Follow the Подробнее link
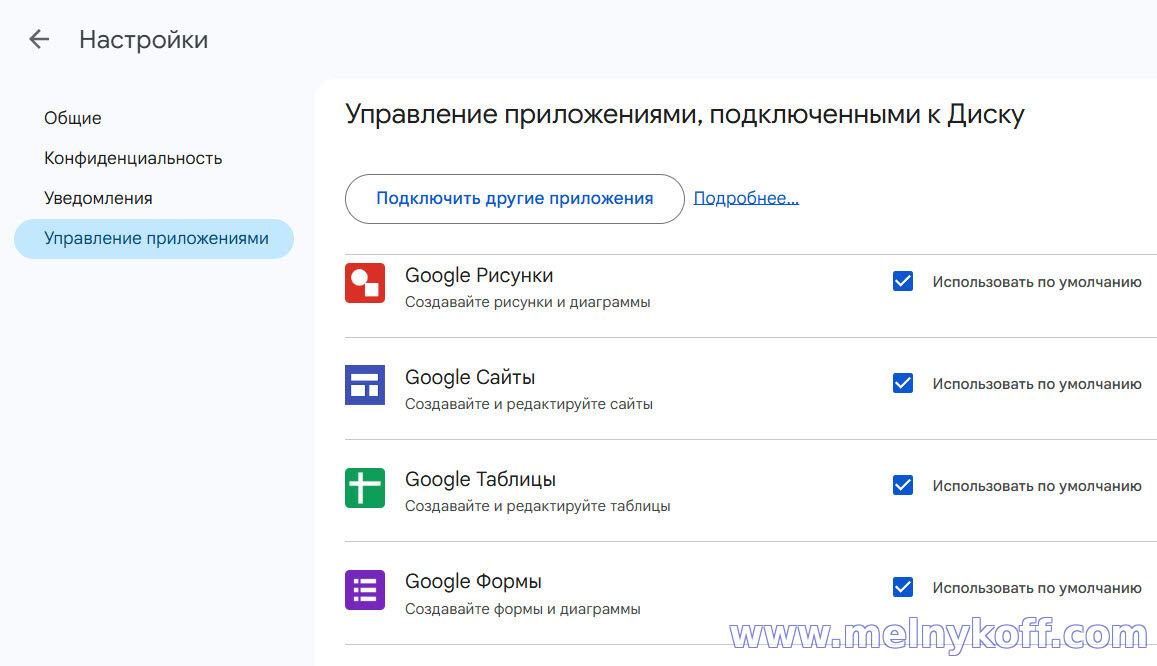 746,198
